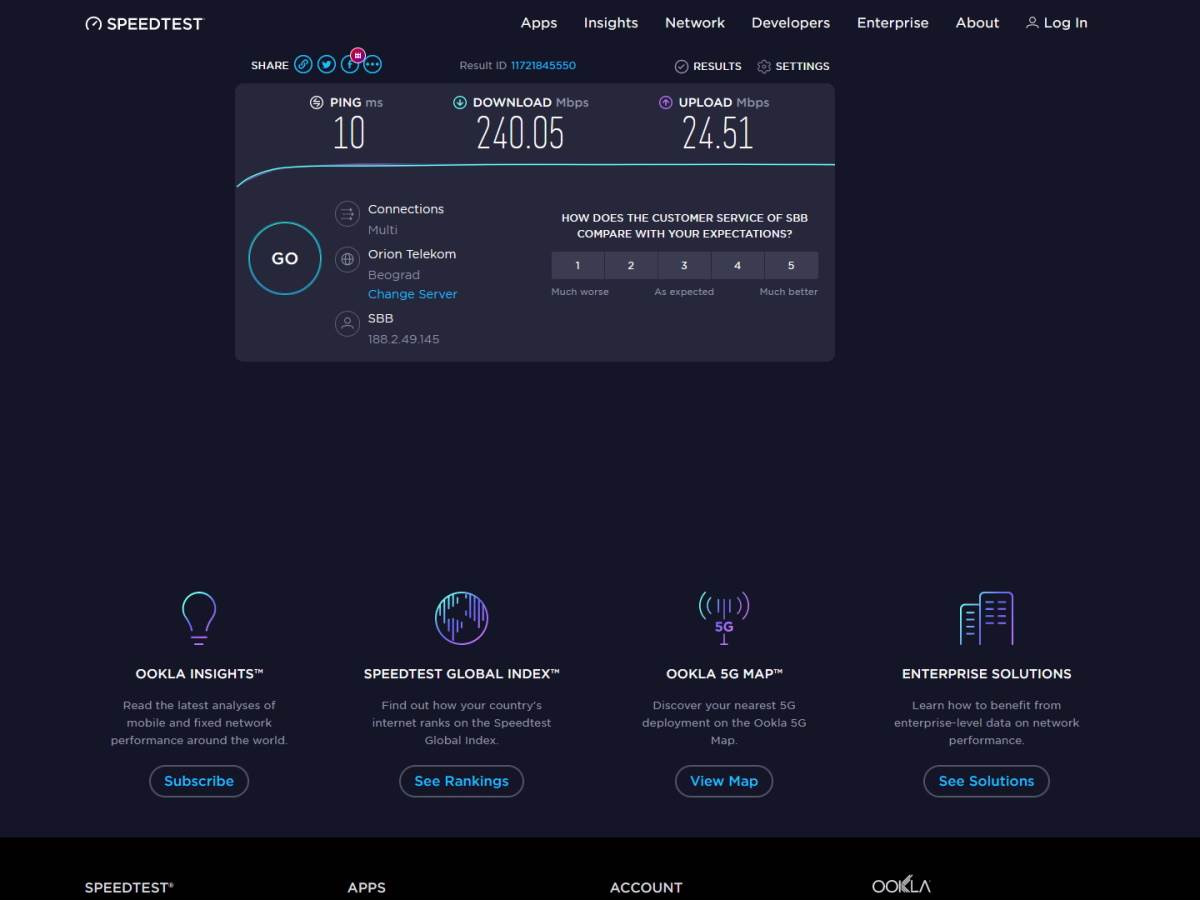Share result on Facebook
Viewport: 1200px width, 900px height.
click(x=349, y=65)
